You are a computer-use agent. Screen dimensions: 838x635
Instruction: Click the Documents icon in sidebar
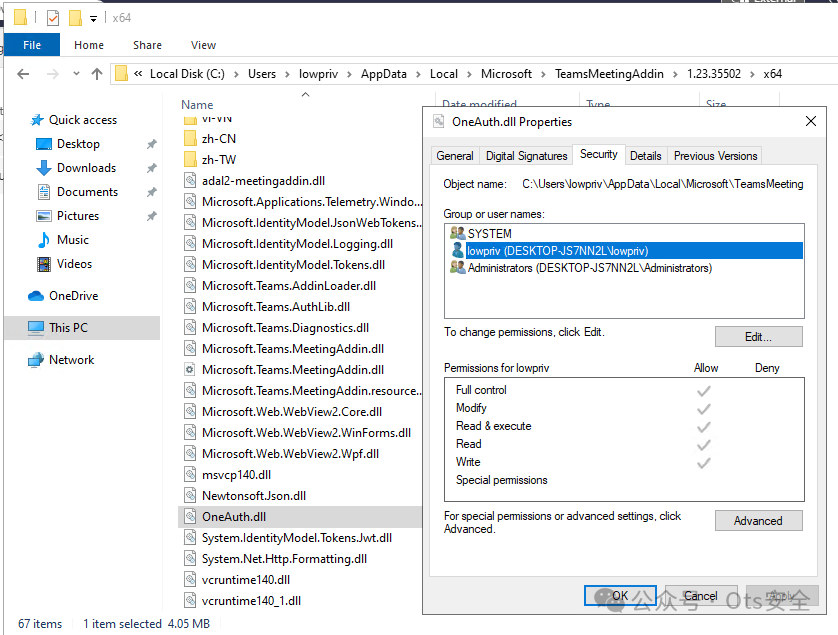coord(44,192)
